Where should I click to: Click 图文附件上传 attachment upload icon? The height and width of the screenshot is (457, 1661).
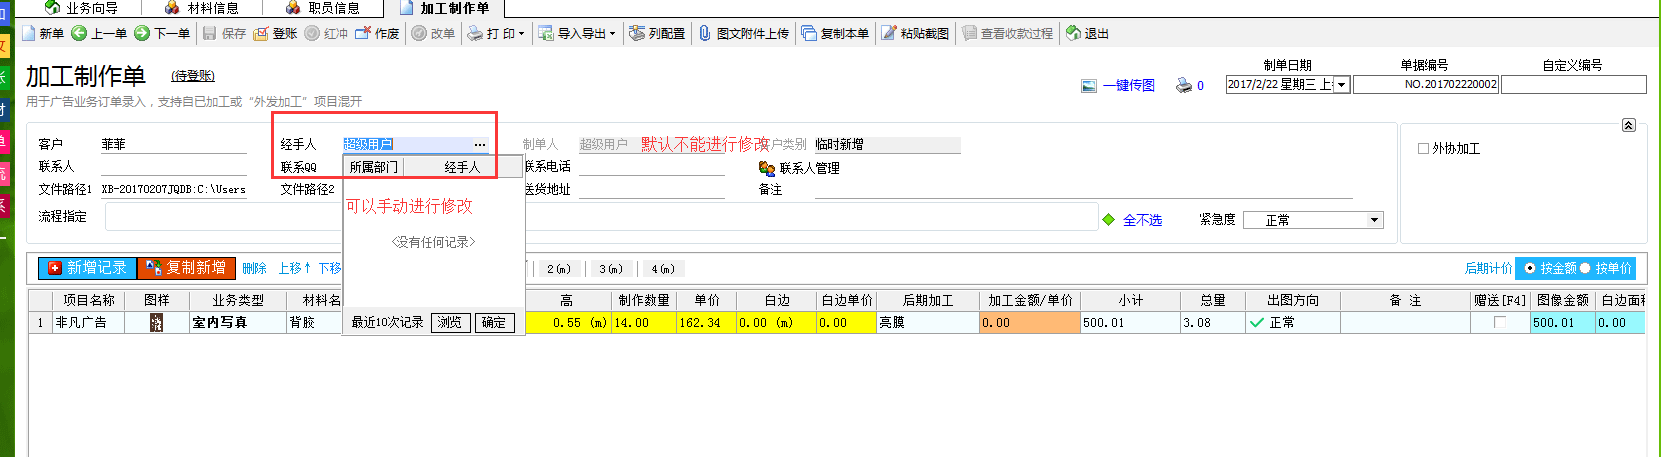[x=705, y=34]
